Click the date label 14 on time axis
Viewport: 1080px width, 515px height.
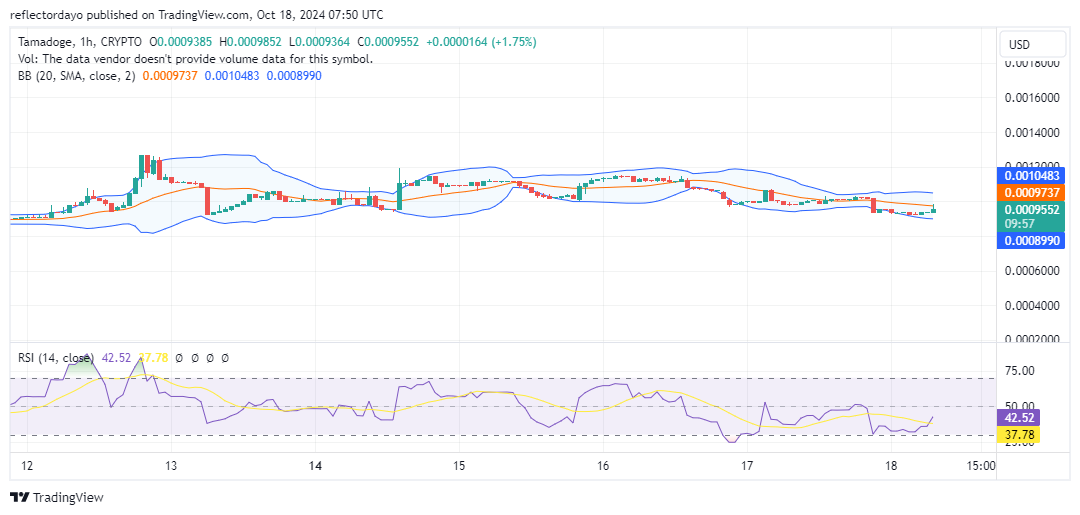click(x=315, y=466)
